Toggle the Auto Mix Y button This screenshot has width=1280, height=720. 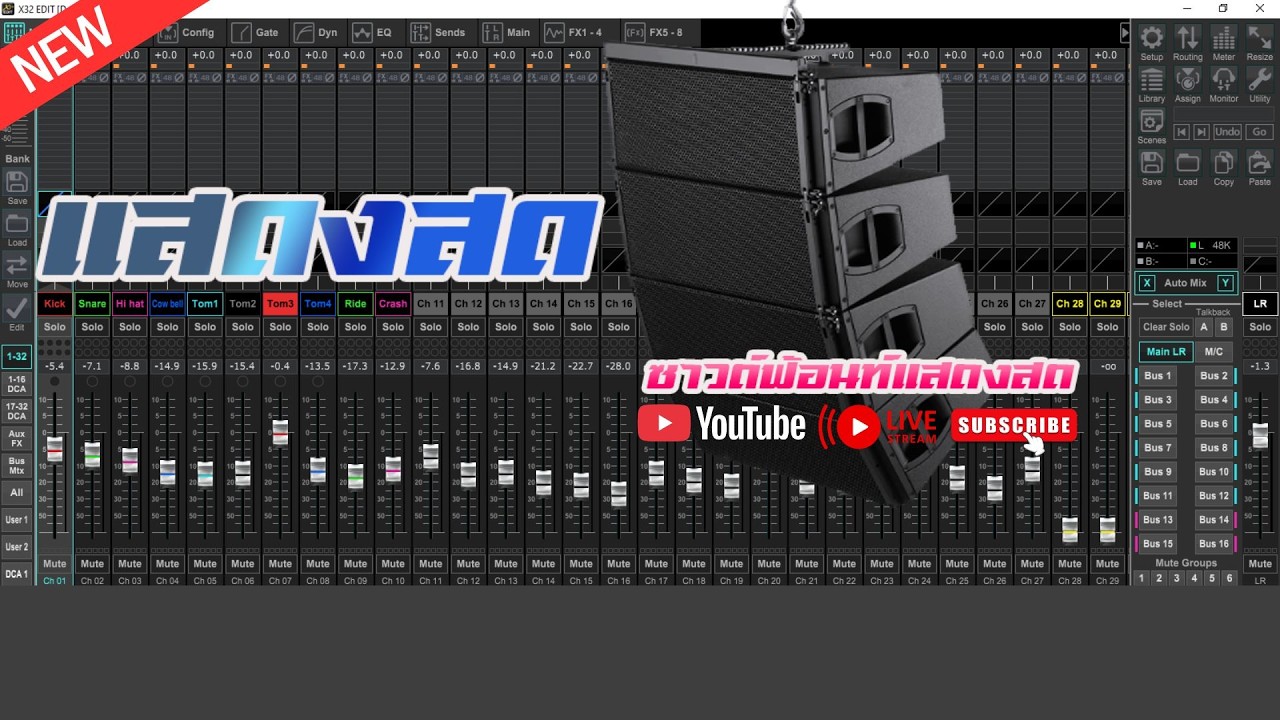1226,283
